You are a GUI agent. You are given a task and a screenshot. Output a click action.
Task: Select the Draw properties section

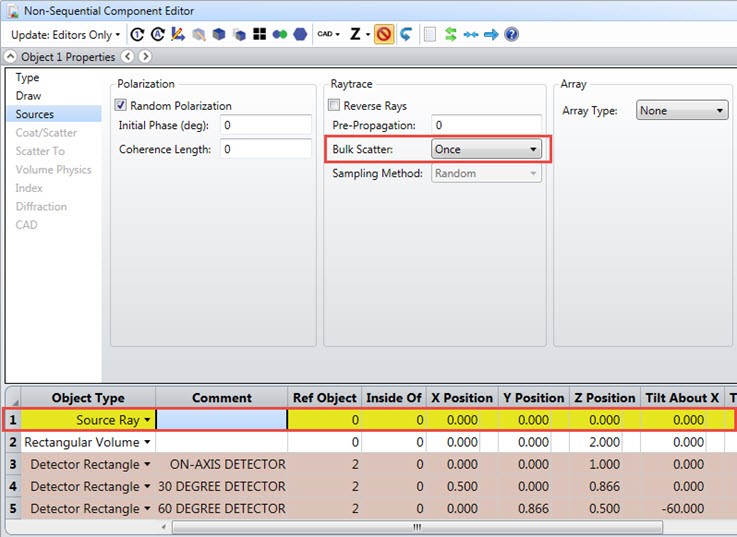click(28, 95)
